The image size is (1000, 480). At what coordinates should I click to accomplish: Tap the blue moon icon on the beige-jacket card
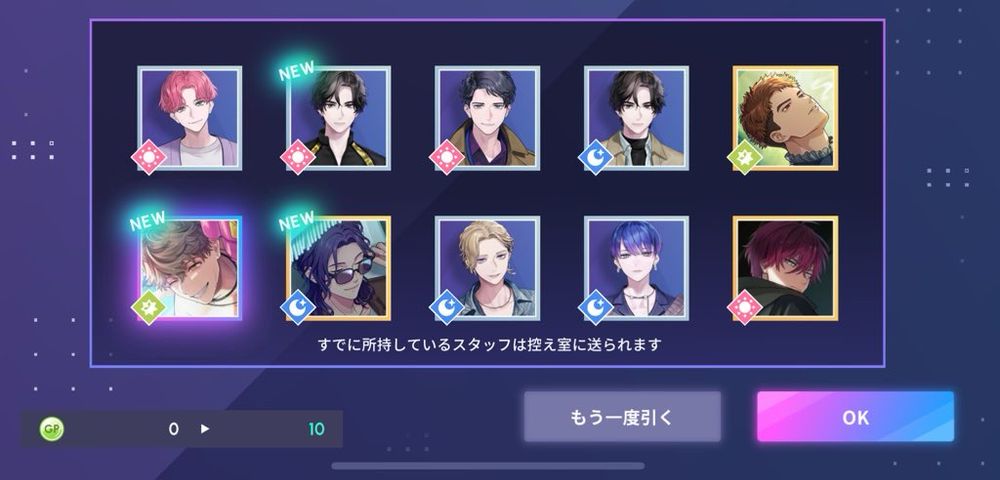(x=596, y=157)
